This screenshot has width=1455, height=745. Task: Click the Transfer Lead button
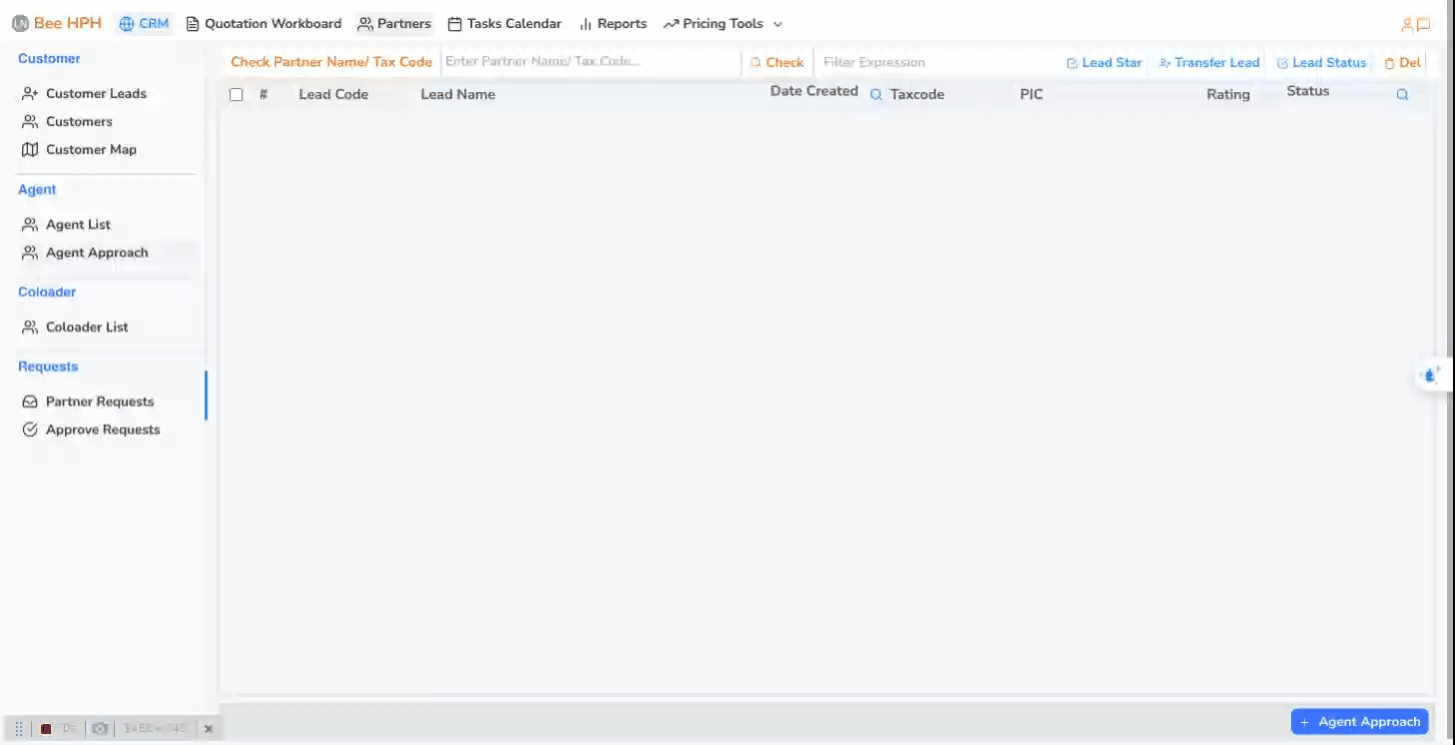click(1209, 62)
